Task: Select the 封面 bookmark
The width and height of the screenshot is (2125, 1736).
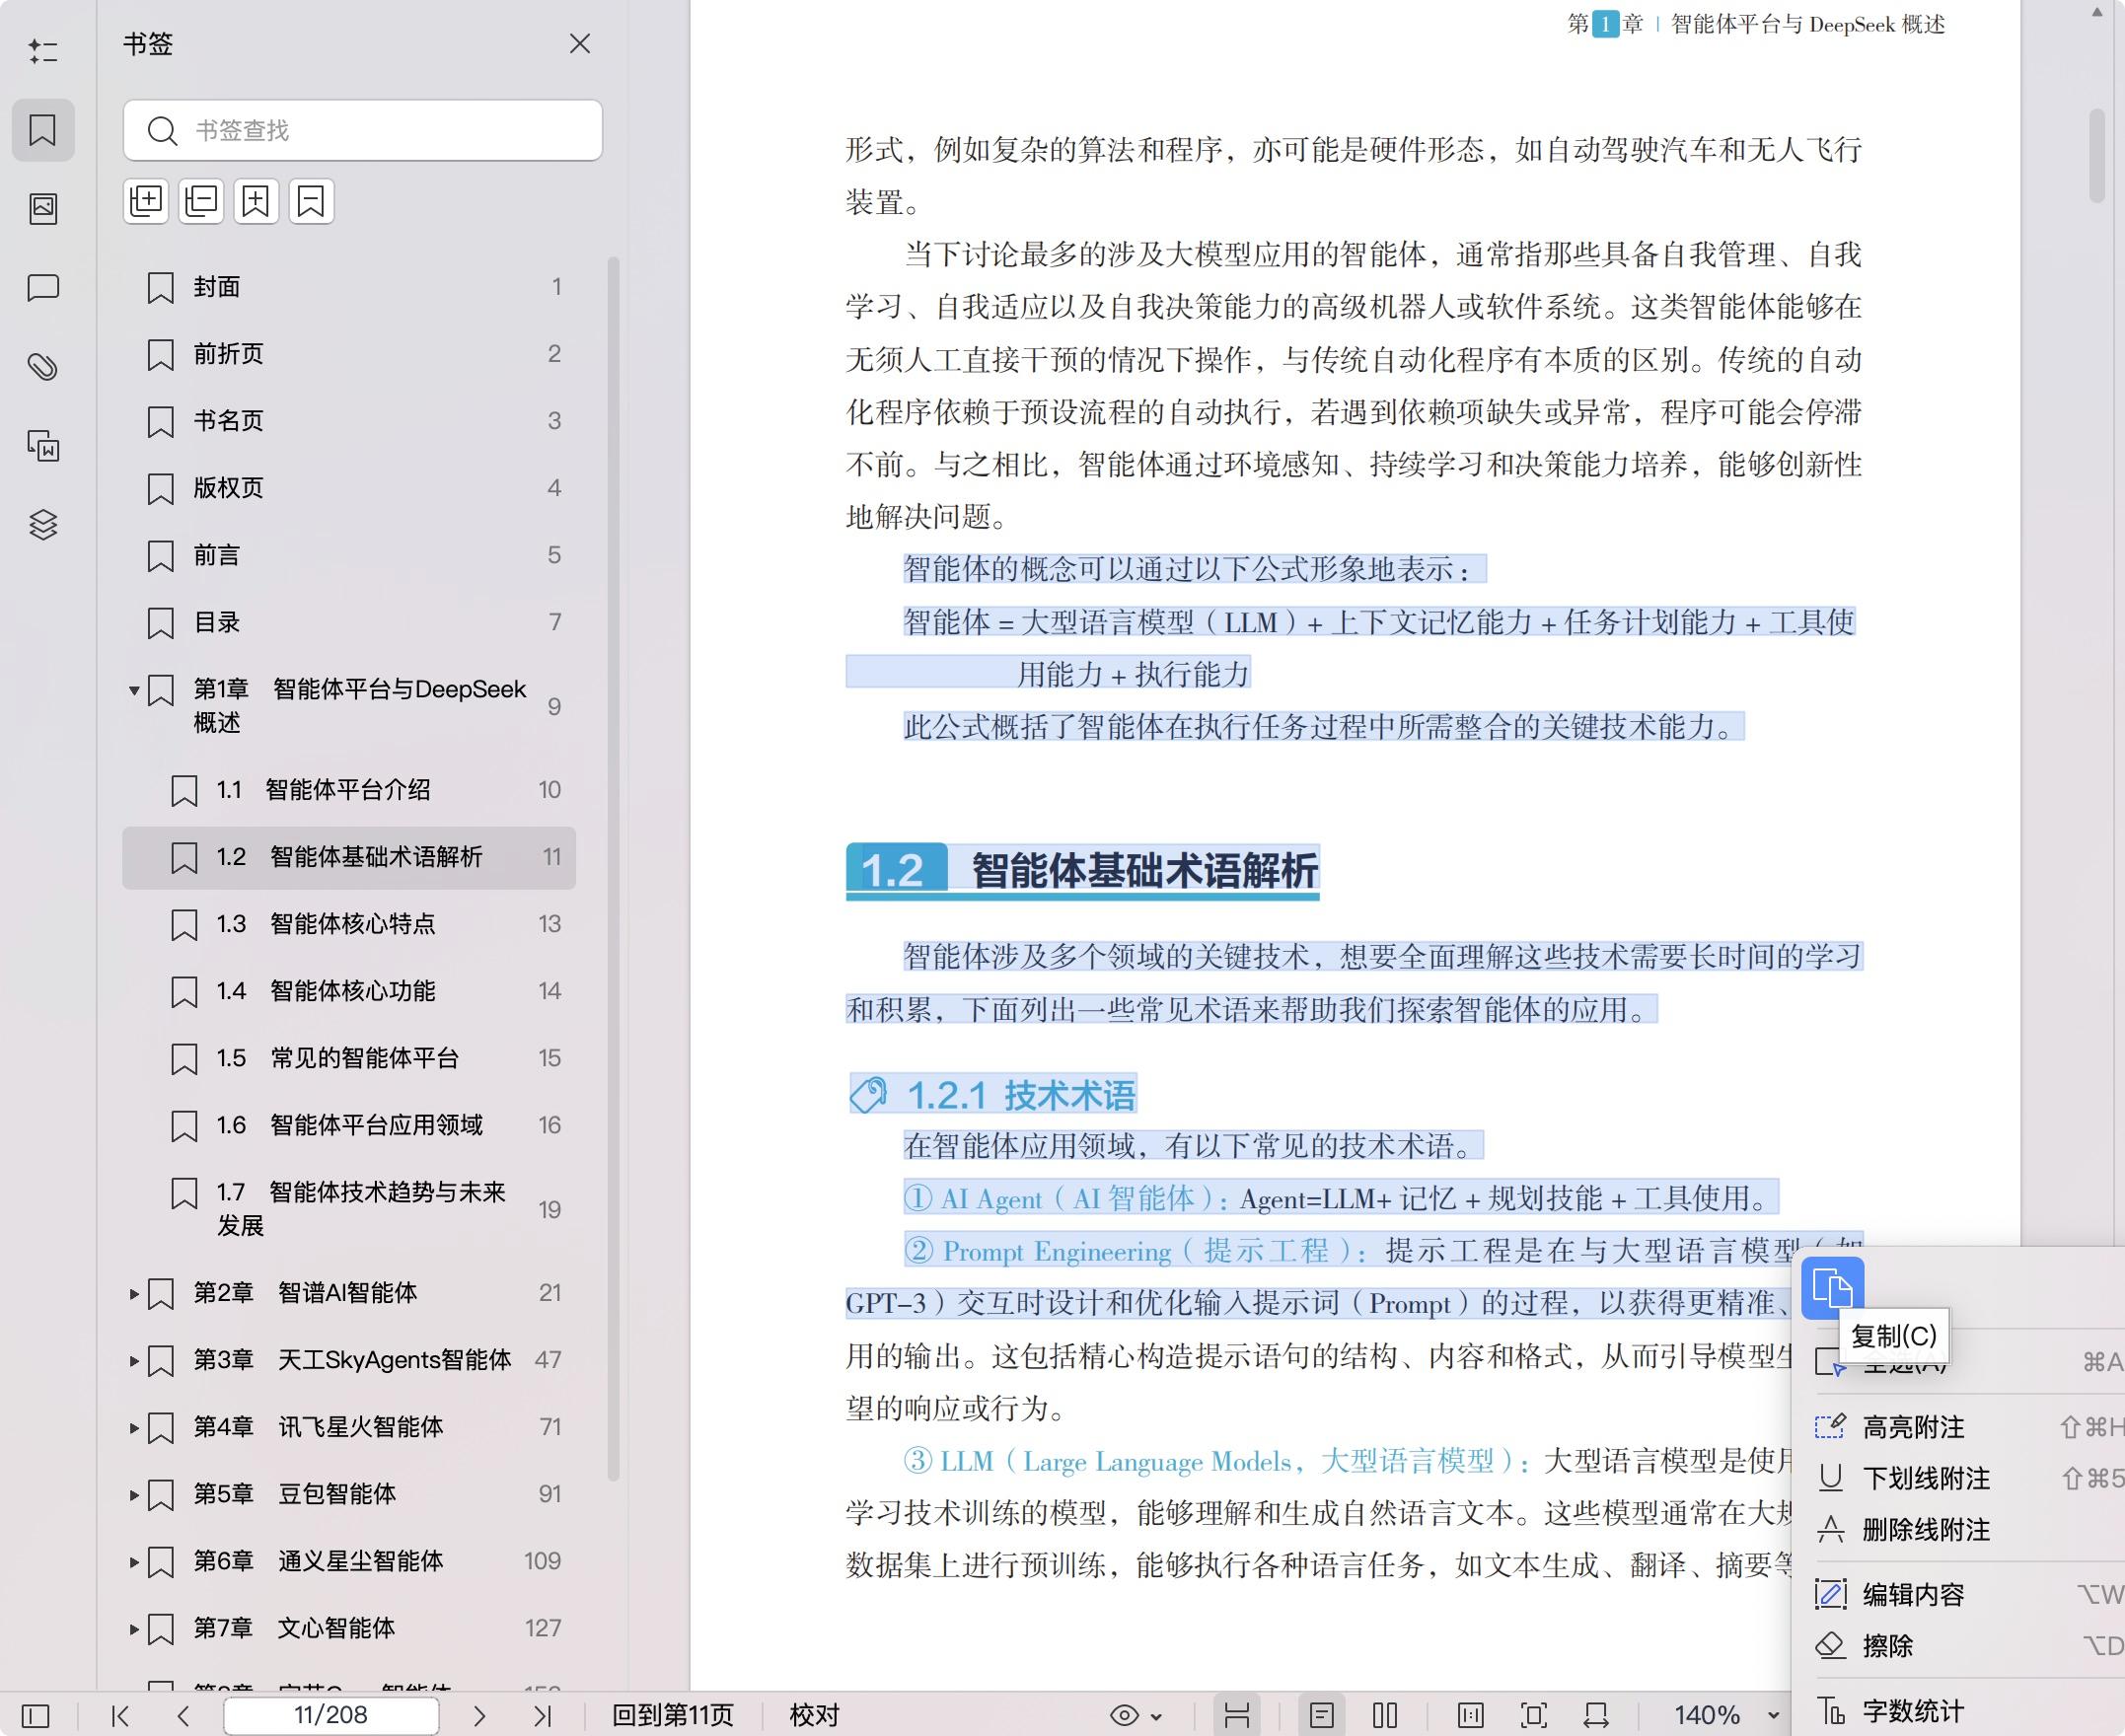Action: [x=349, y=287]
